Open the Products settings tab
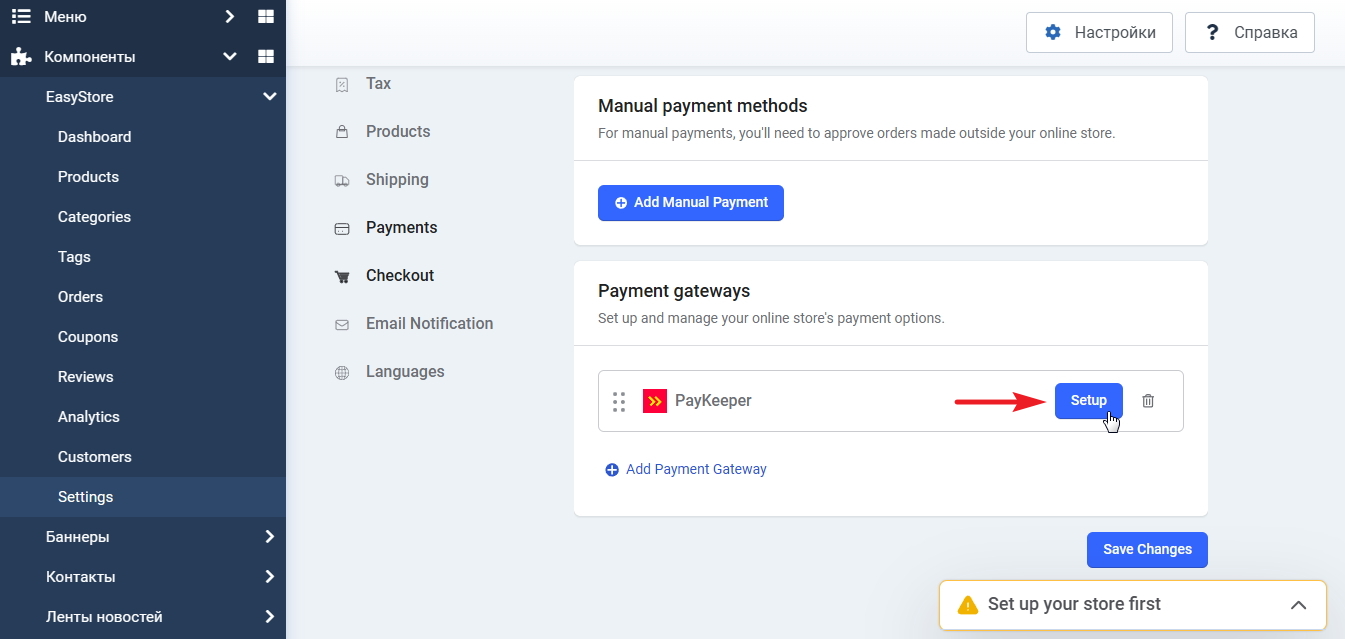 [x=397, y=132]
